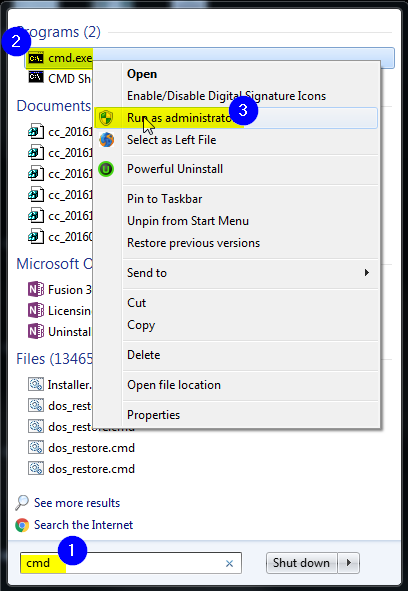Viewport: 408px width, 591px height.
Task: Choose Open from the context menu
Action: click(142, 74)
